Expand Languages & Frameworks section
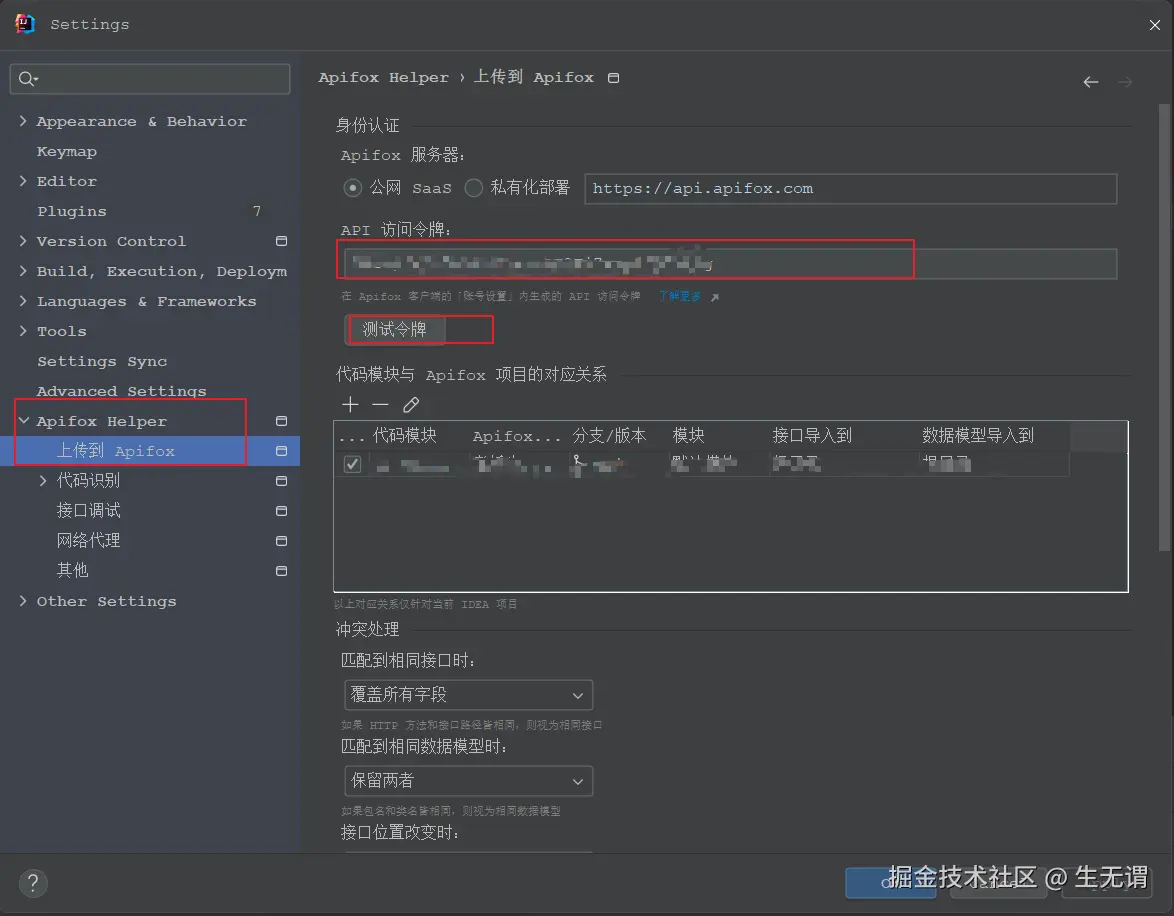 tap(22, 300)
